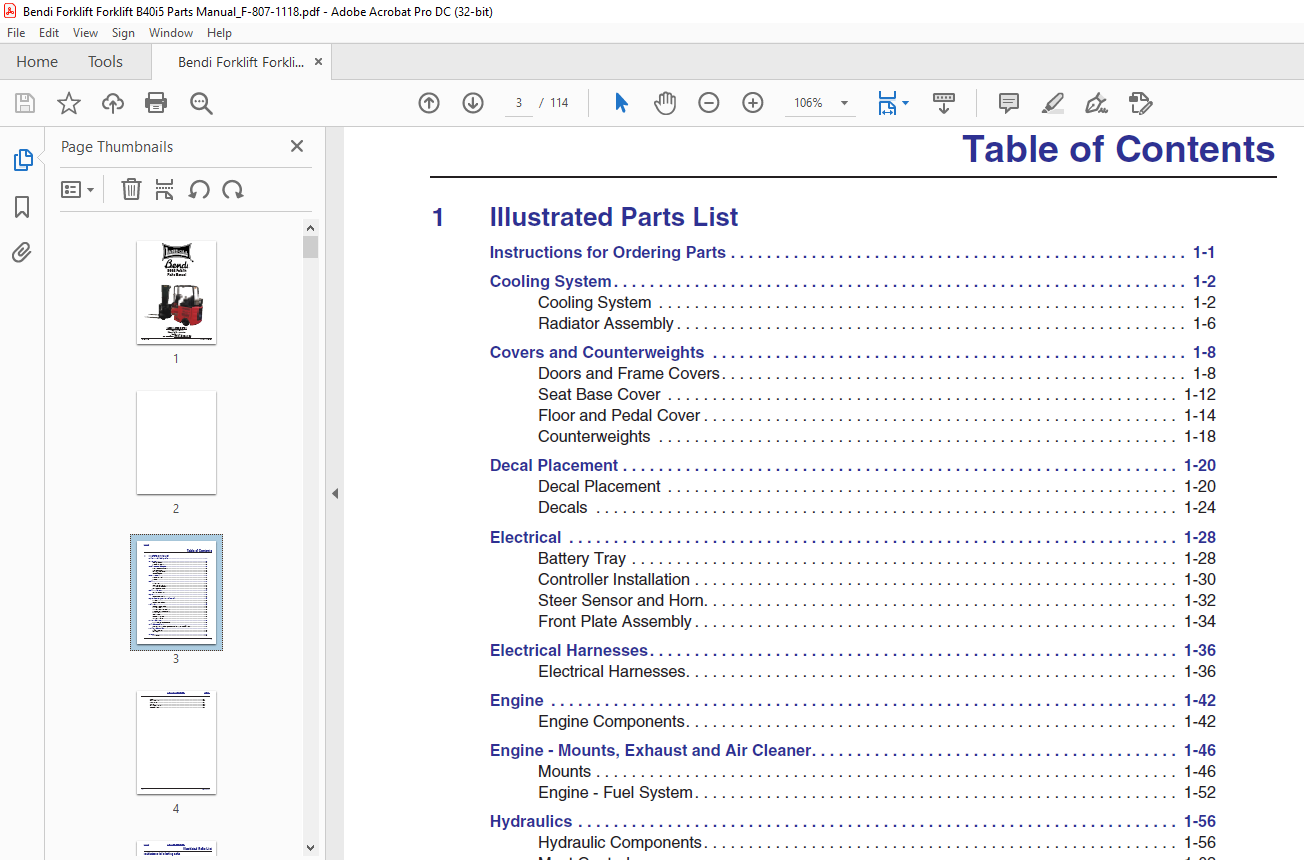1304x860 pixels.
Task: Select blank page 2 thumbnail
Action: pyautogui.click(x=176, y=442)
